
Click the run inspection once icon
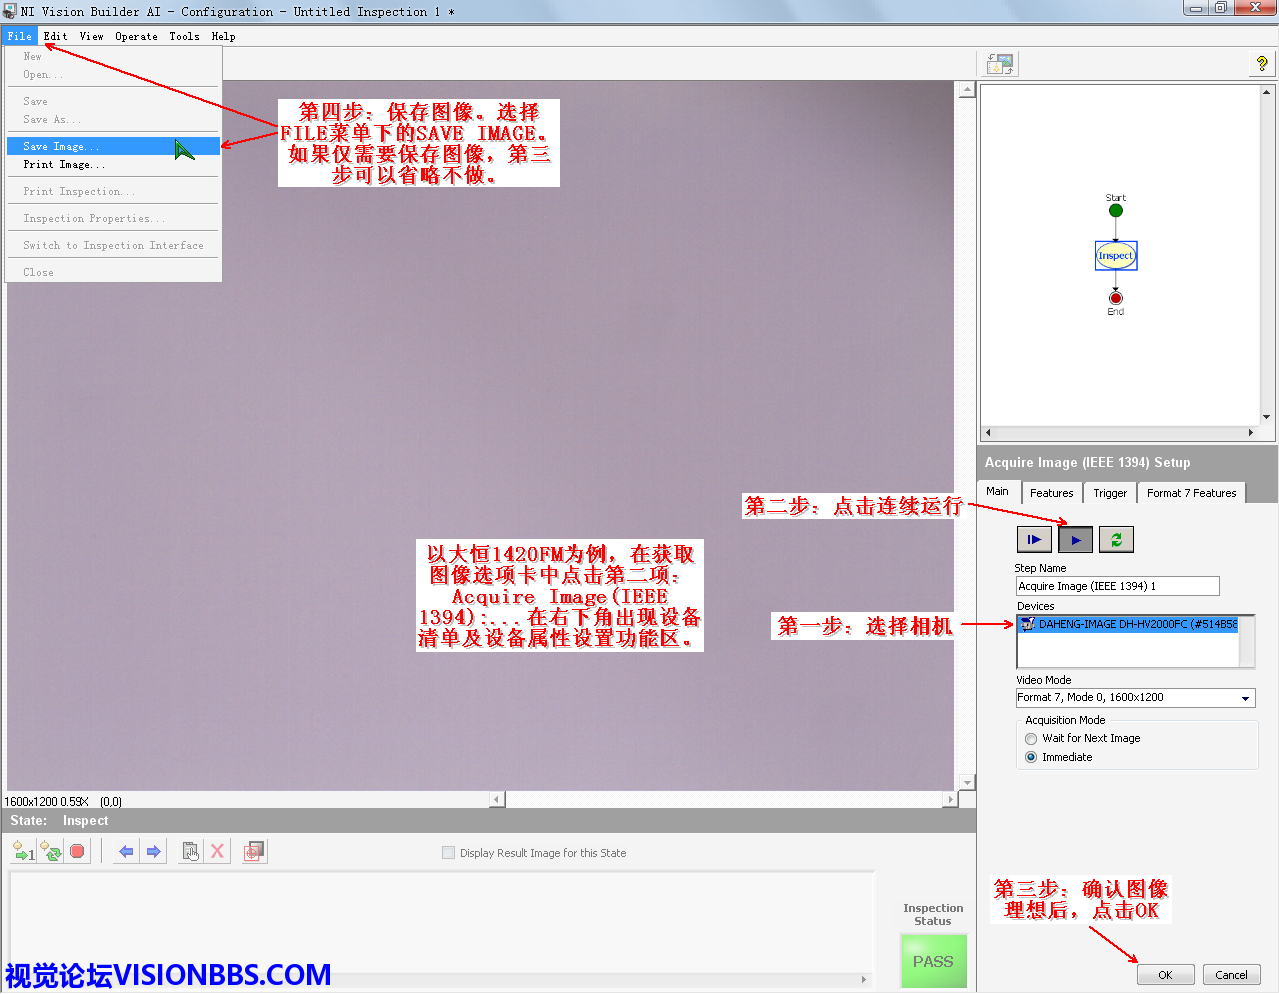click(x=23, y=852)
